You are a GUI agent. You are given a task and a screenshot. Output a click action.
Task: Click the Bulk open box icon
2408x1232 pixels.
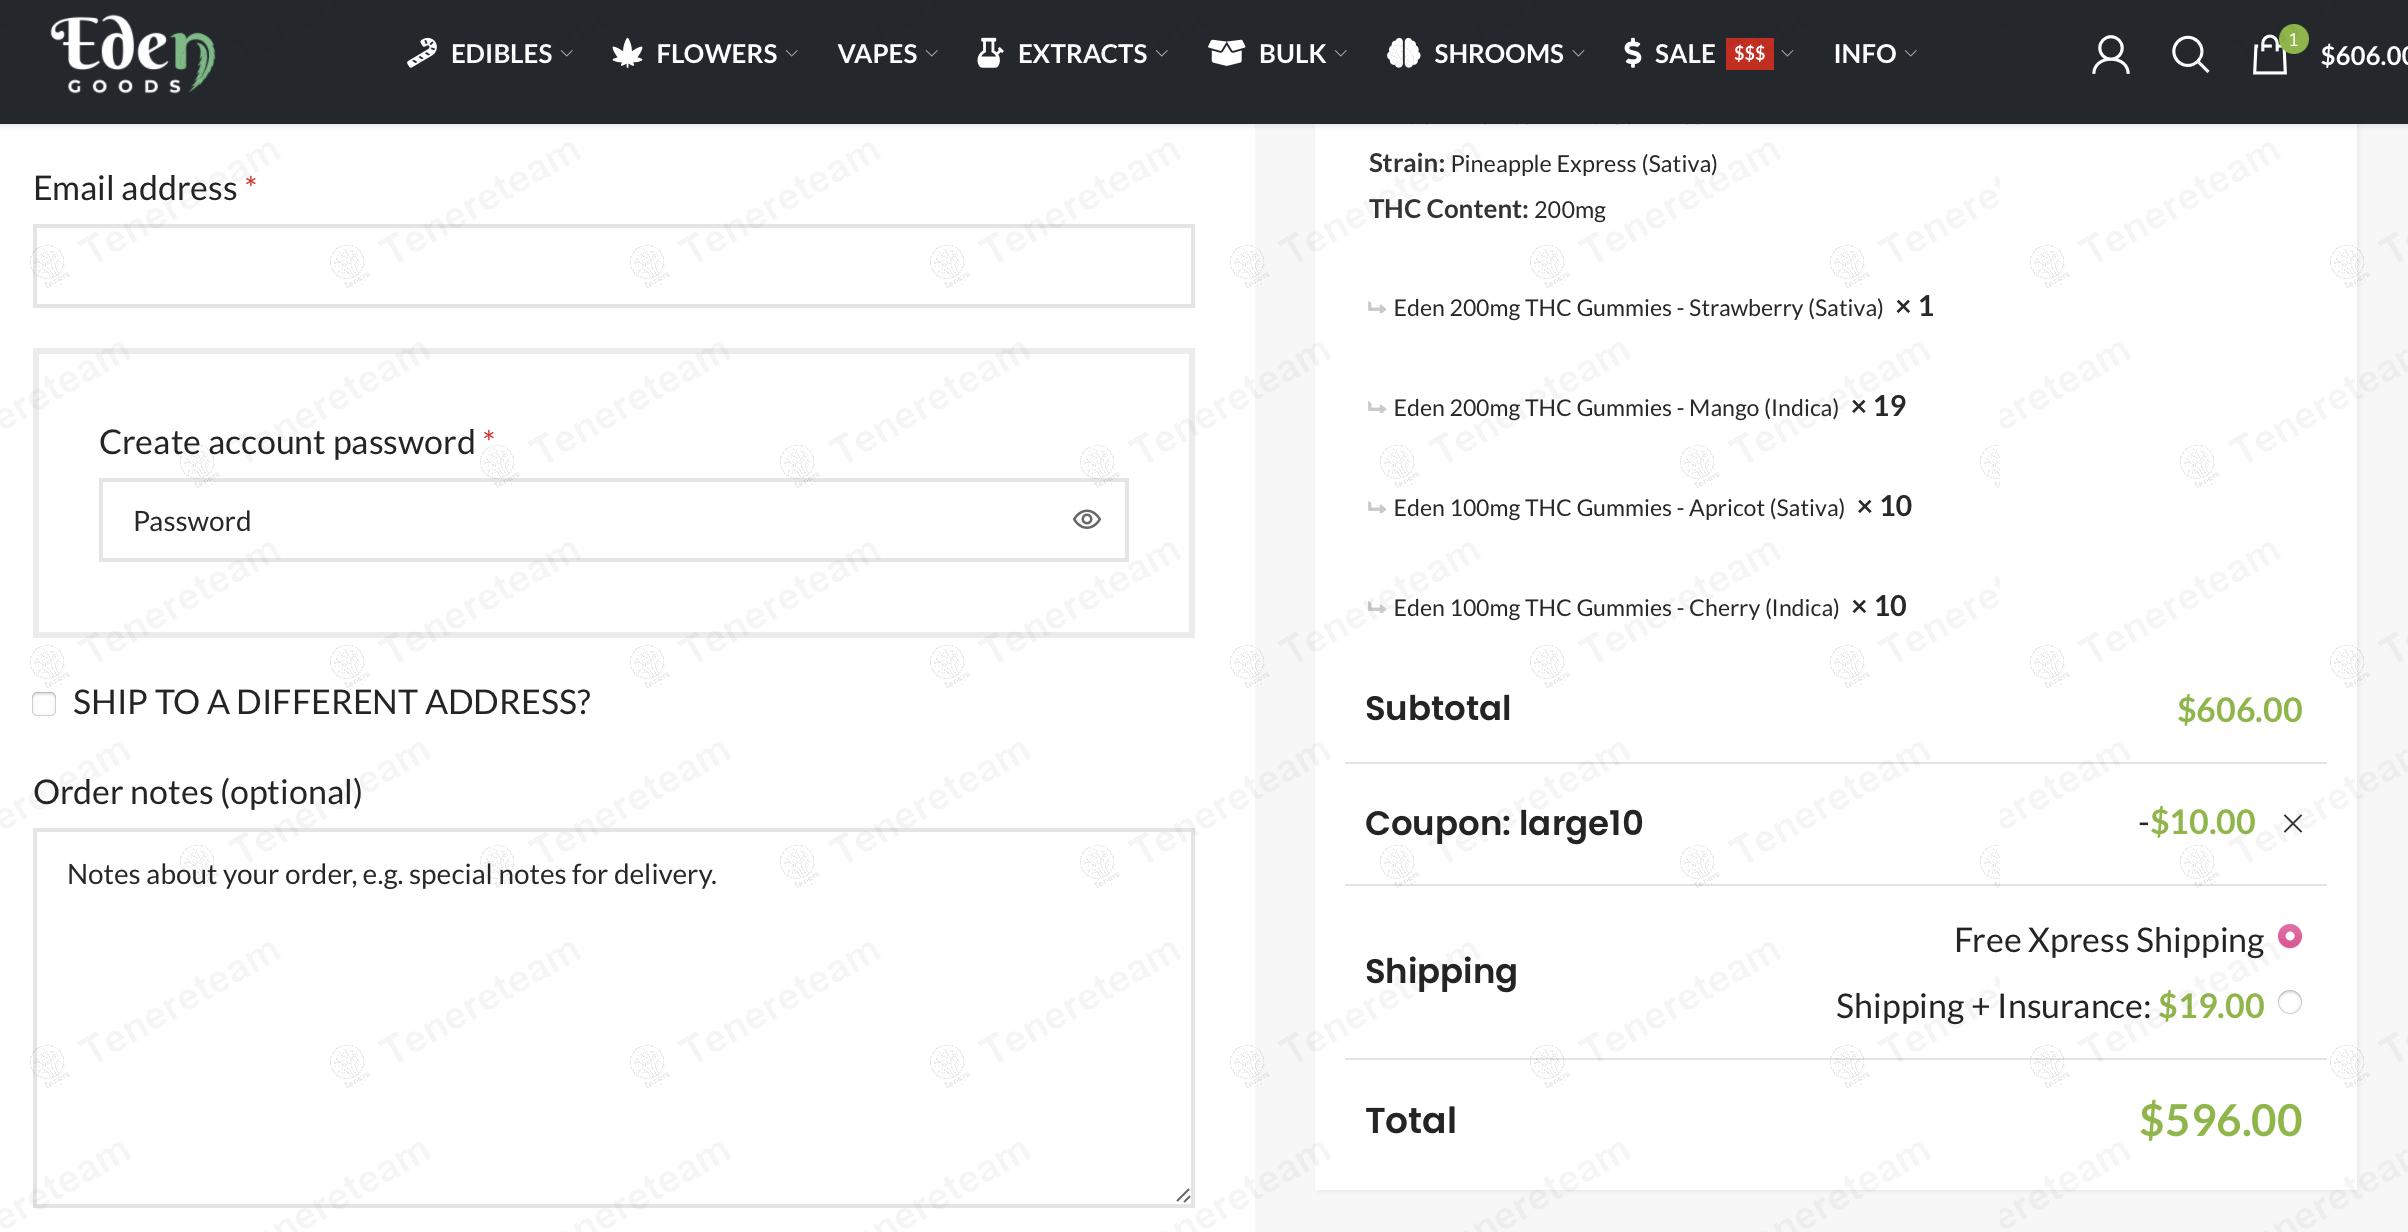click(x=1226, y=53)
